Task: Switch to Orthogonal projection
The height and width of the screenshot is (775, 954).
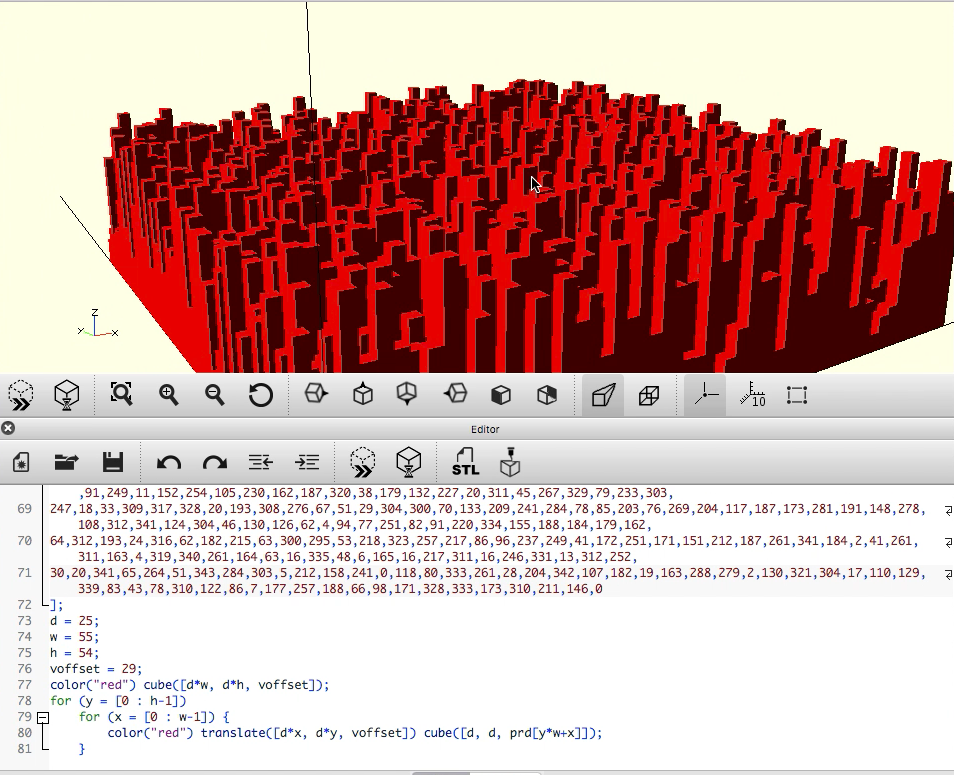Action: (649, 395)
